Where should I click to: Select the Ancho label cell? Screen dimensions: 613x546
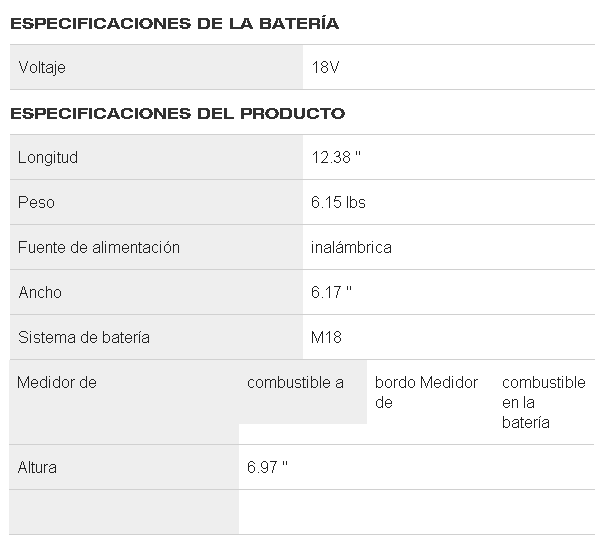[x=40, y=292]
